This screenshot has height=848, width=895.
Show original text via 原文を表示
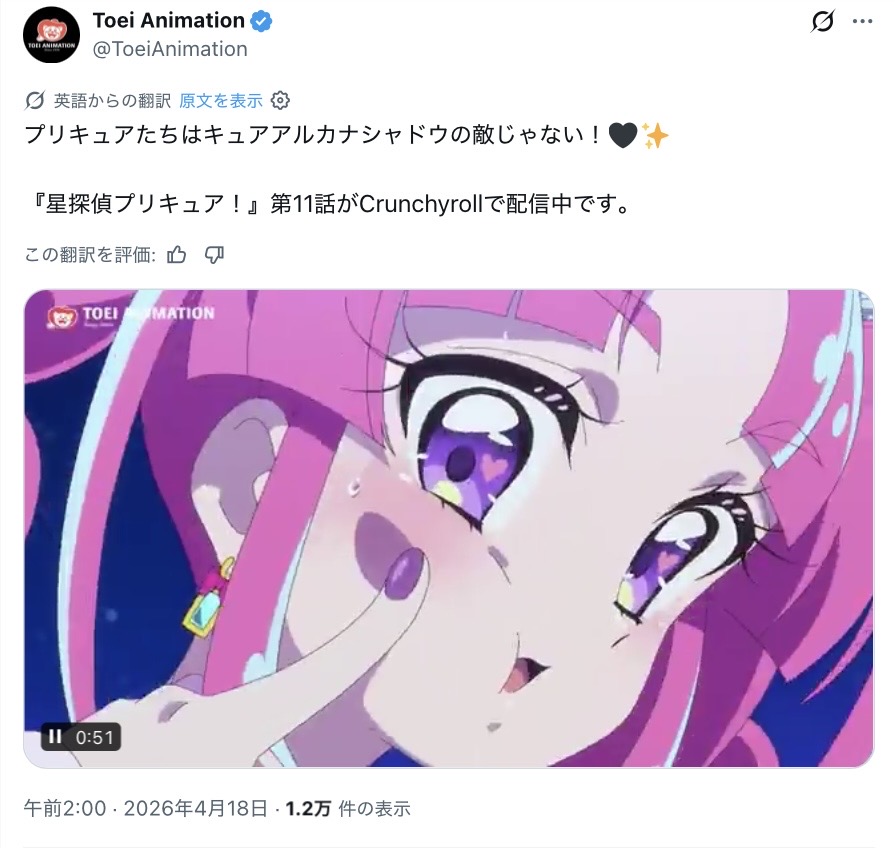pyautogui.click(x=221, y=101)
